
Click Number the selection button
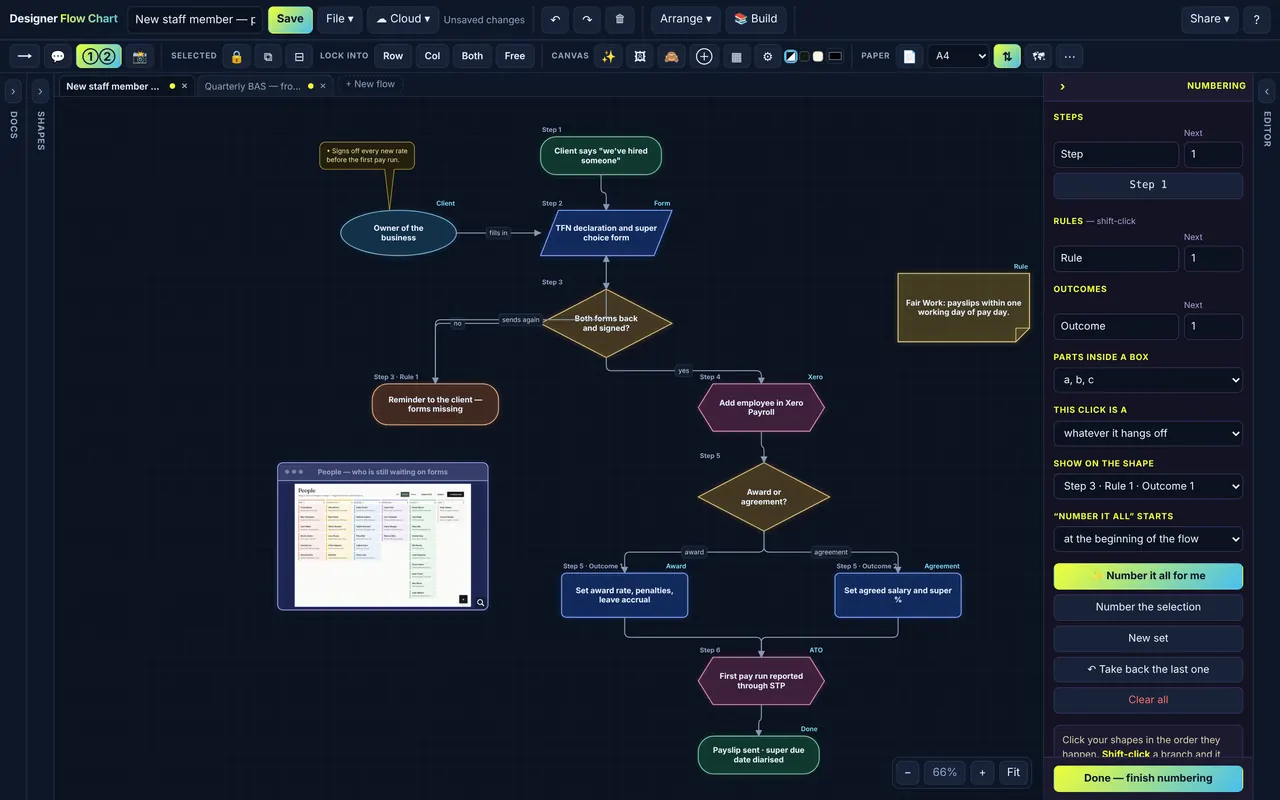click(x=1148, y=607)
